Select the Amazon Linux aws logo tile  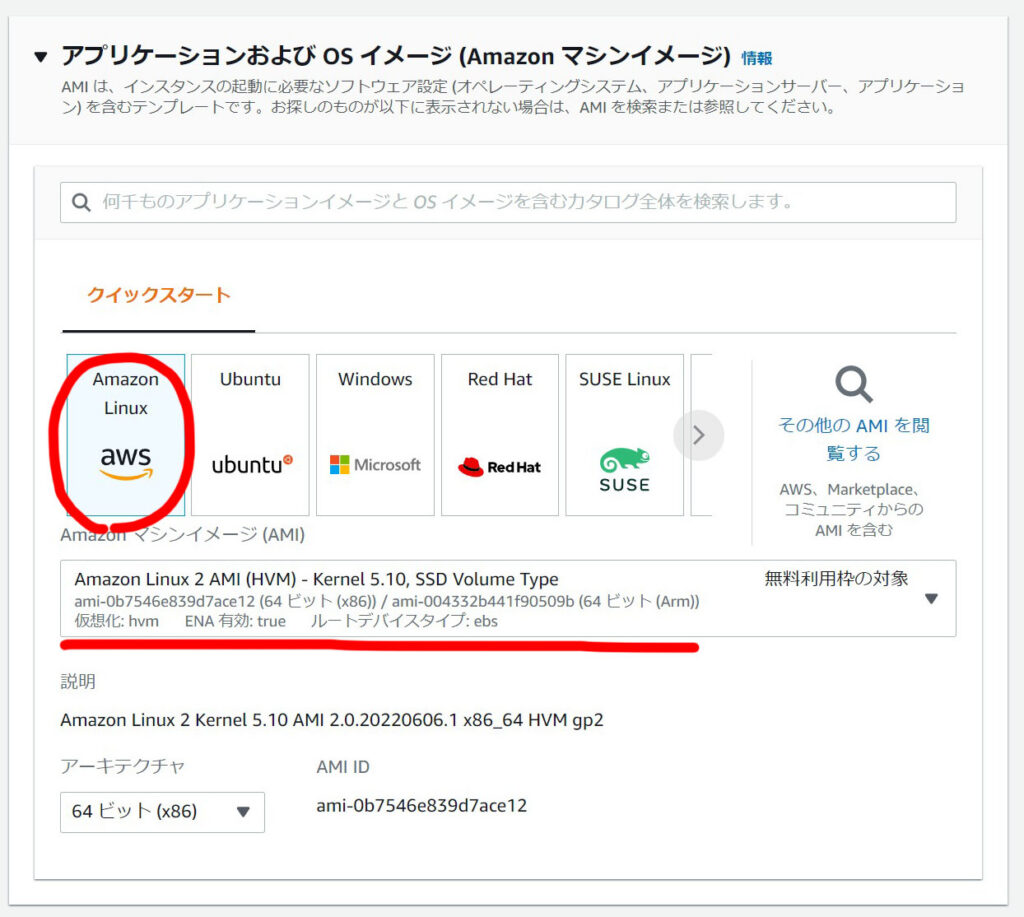[x=126, y=435]
